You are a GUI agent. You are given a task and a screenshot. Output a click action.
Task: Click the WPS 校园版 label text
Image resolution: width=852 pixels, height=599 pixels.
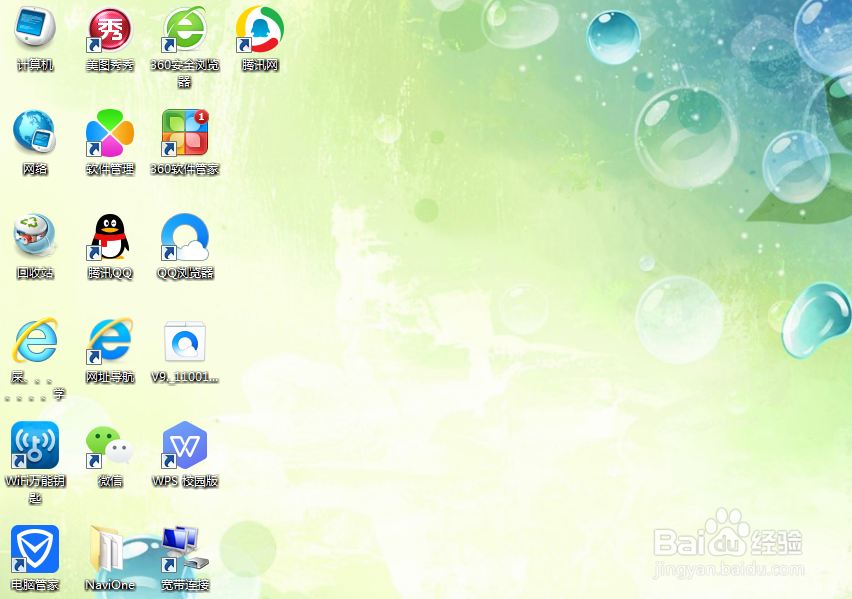click(x=185, y=481)
